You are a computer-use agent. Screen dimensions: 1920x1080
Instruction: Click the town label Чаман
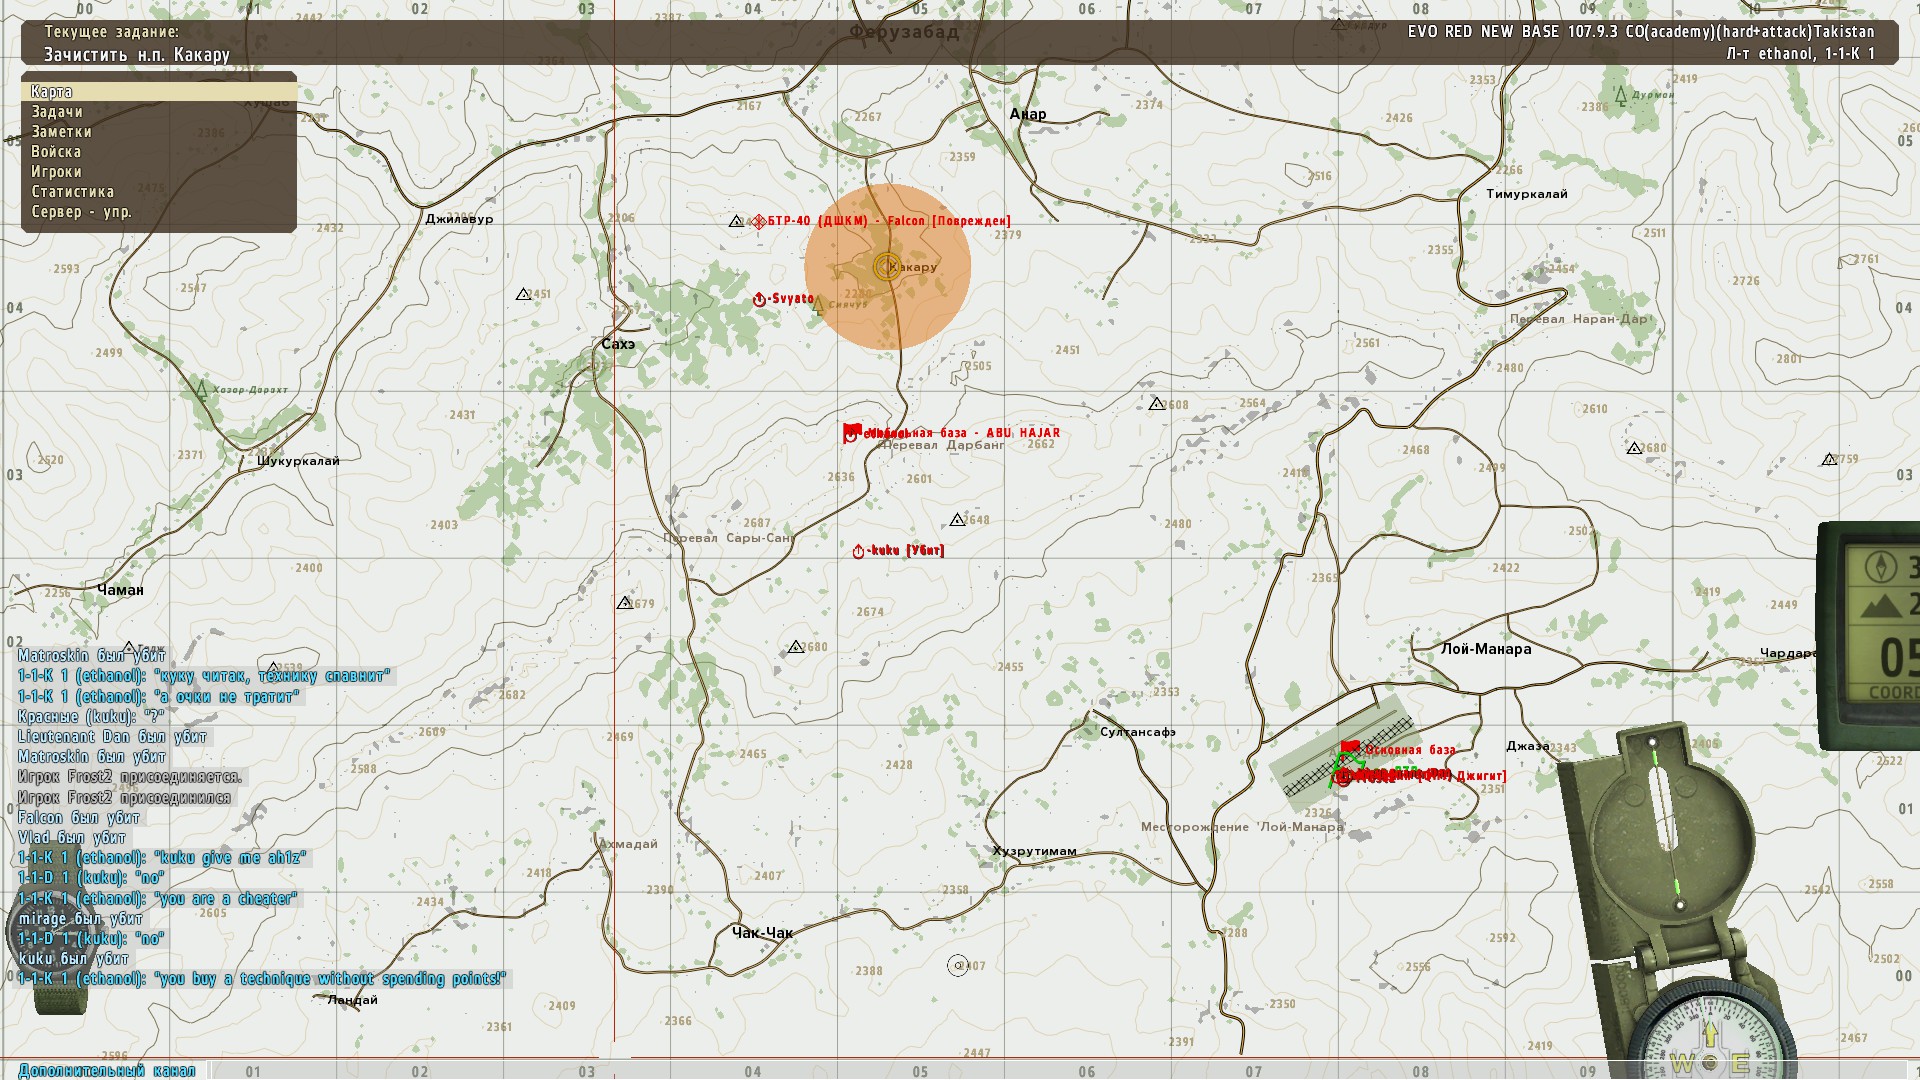coord(120,590)
